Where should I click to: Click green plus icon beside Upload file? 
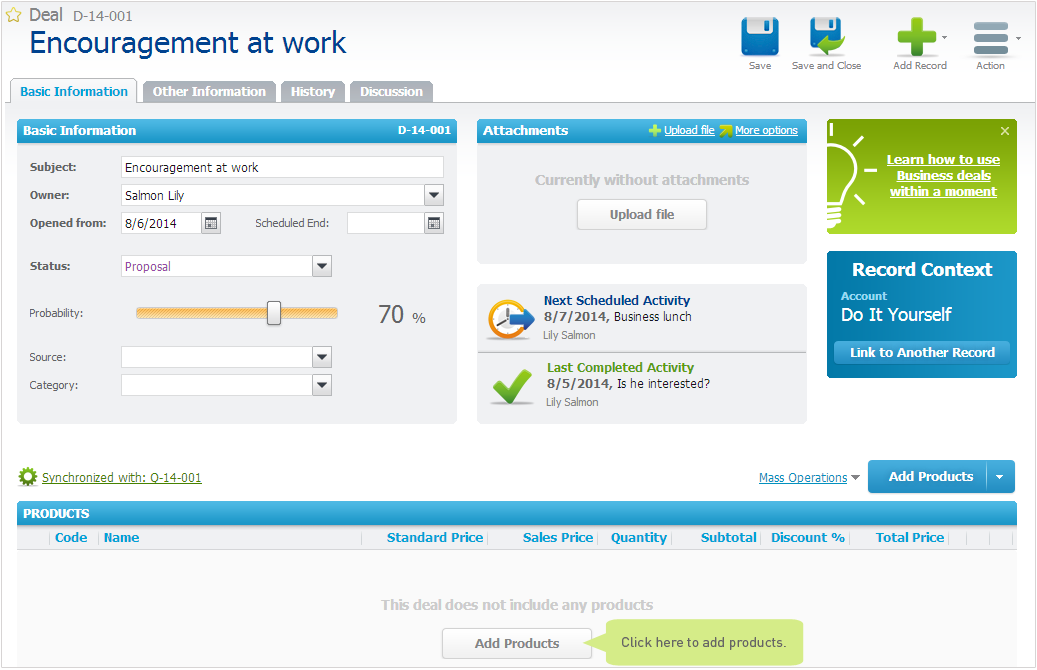pyautogui.click(x=655, y=130)
